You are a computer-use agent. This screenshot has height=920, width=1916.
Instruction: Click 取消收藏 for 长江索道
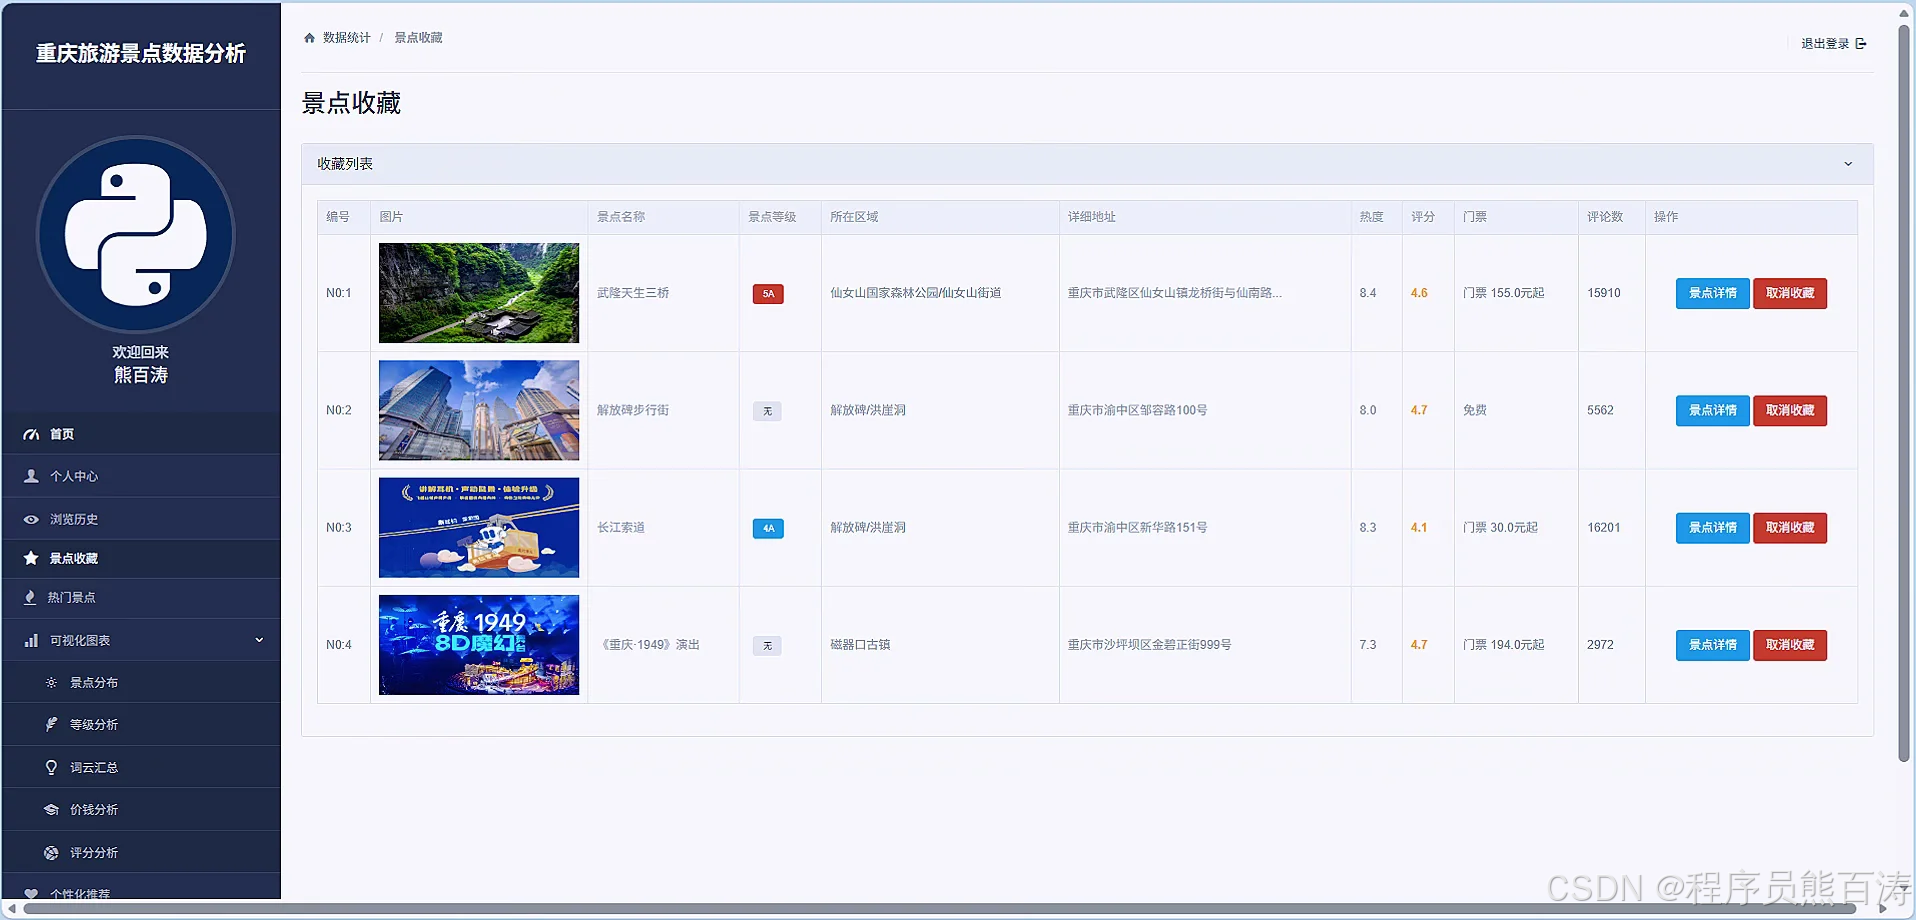[x=1789, y=527]
